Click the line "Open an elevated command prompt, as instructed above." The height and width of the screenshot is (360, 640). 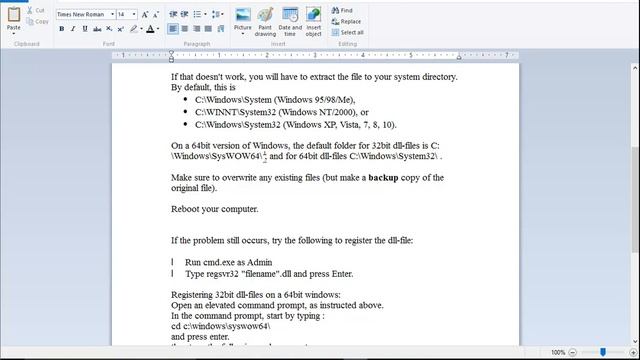coord(277,305)
